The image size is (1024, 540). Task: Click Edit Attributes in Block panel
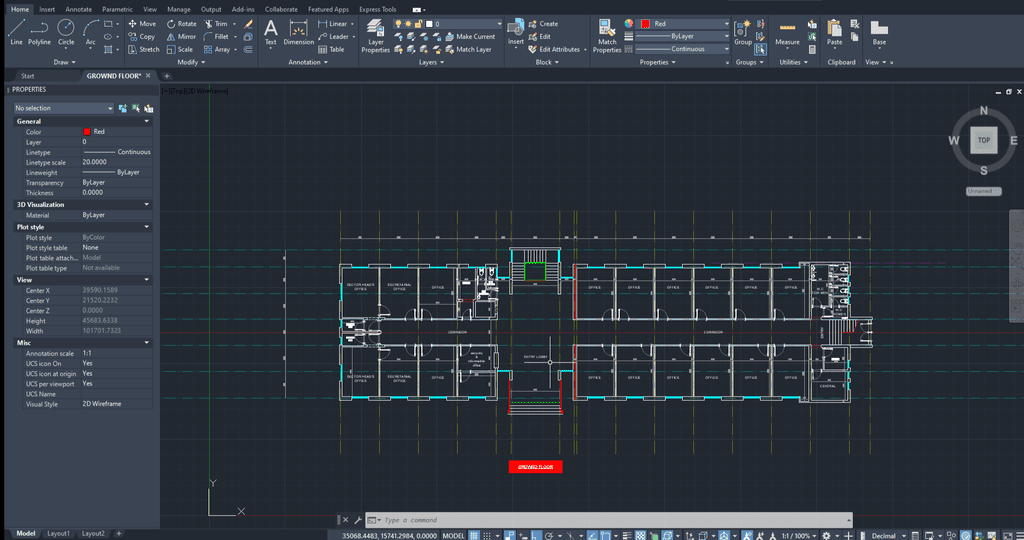pos(558,49)
